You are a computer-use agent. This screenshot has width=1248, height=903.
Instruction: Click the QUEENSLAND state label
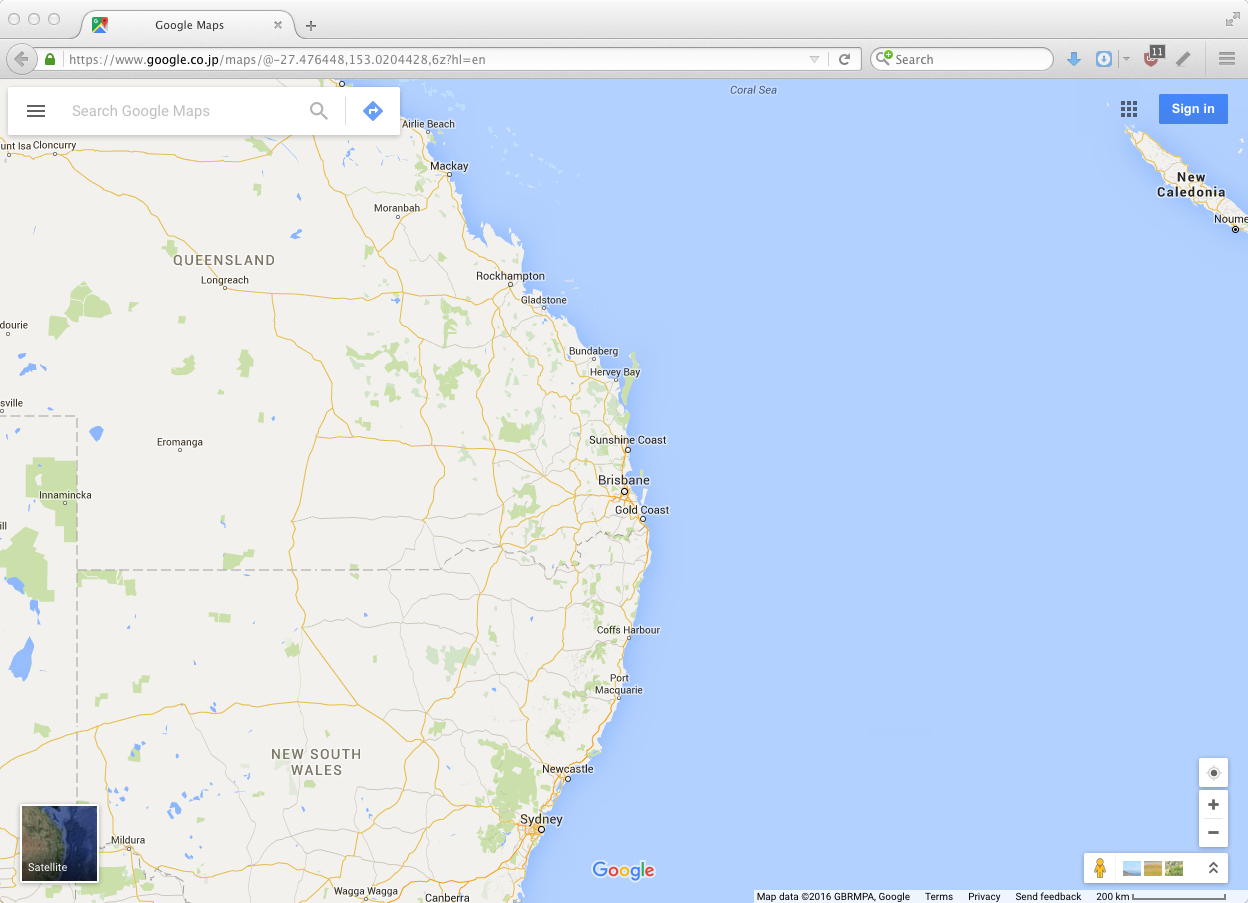[x=224, y=260]
